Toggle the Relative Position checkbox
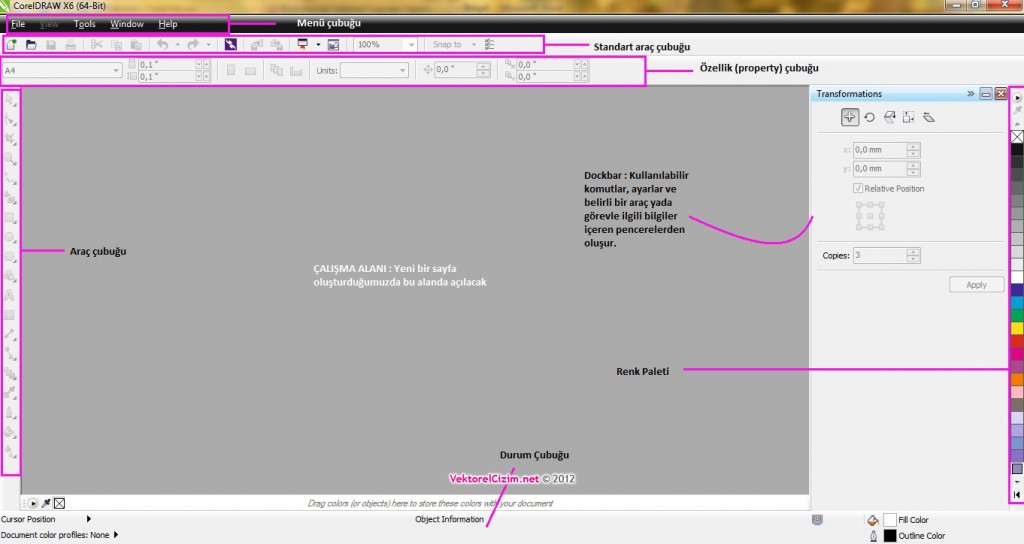 pyautogui.click(x=858, y=188)
